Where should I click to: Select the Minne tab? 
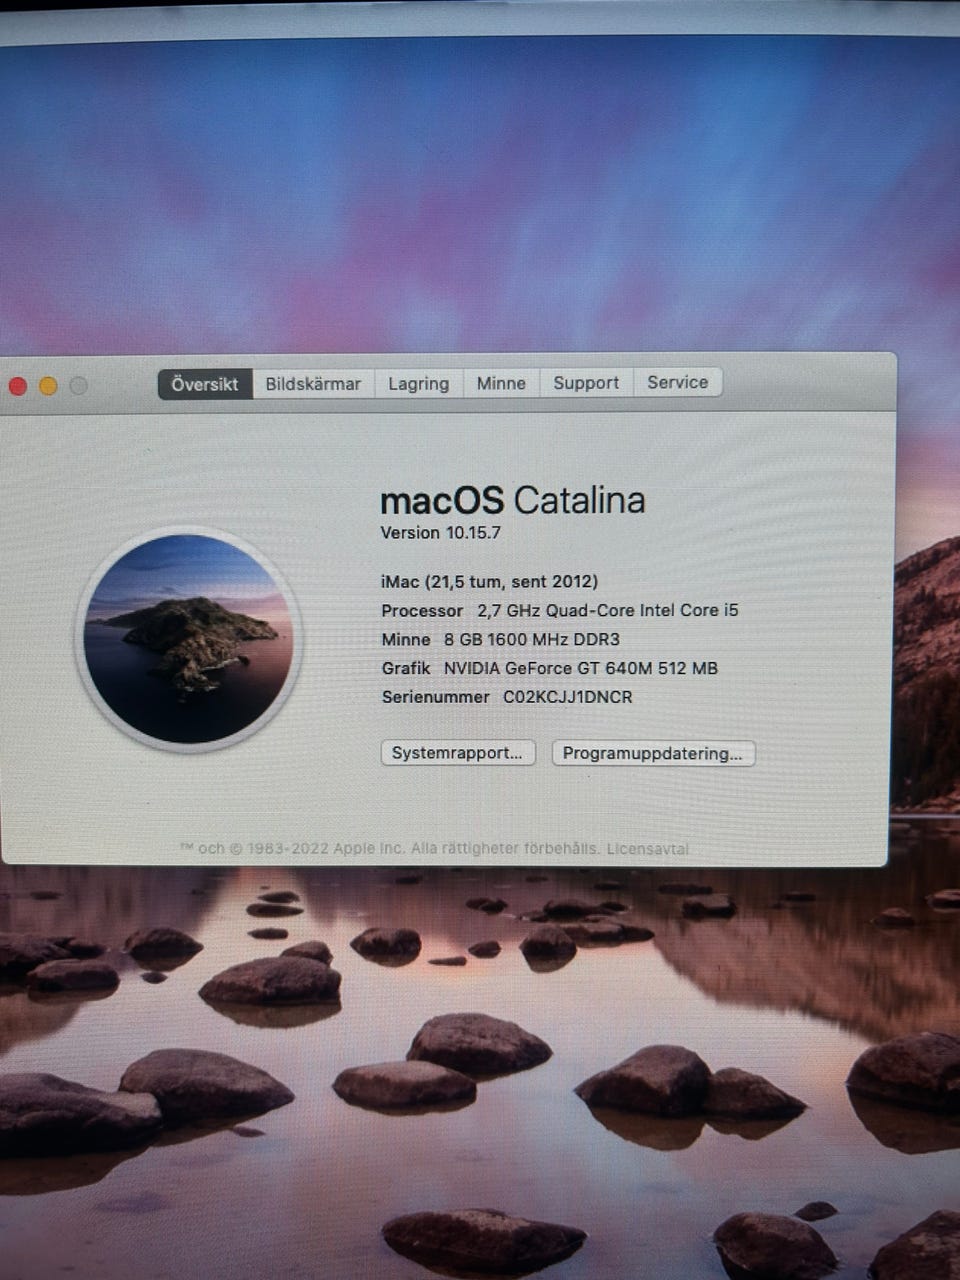click(x=501, y=383)
